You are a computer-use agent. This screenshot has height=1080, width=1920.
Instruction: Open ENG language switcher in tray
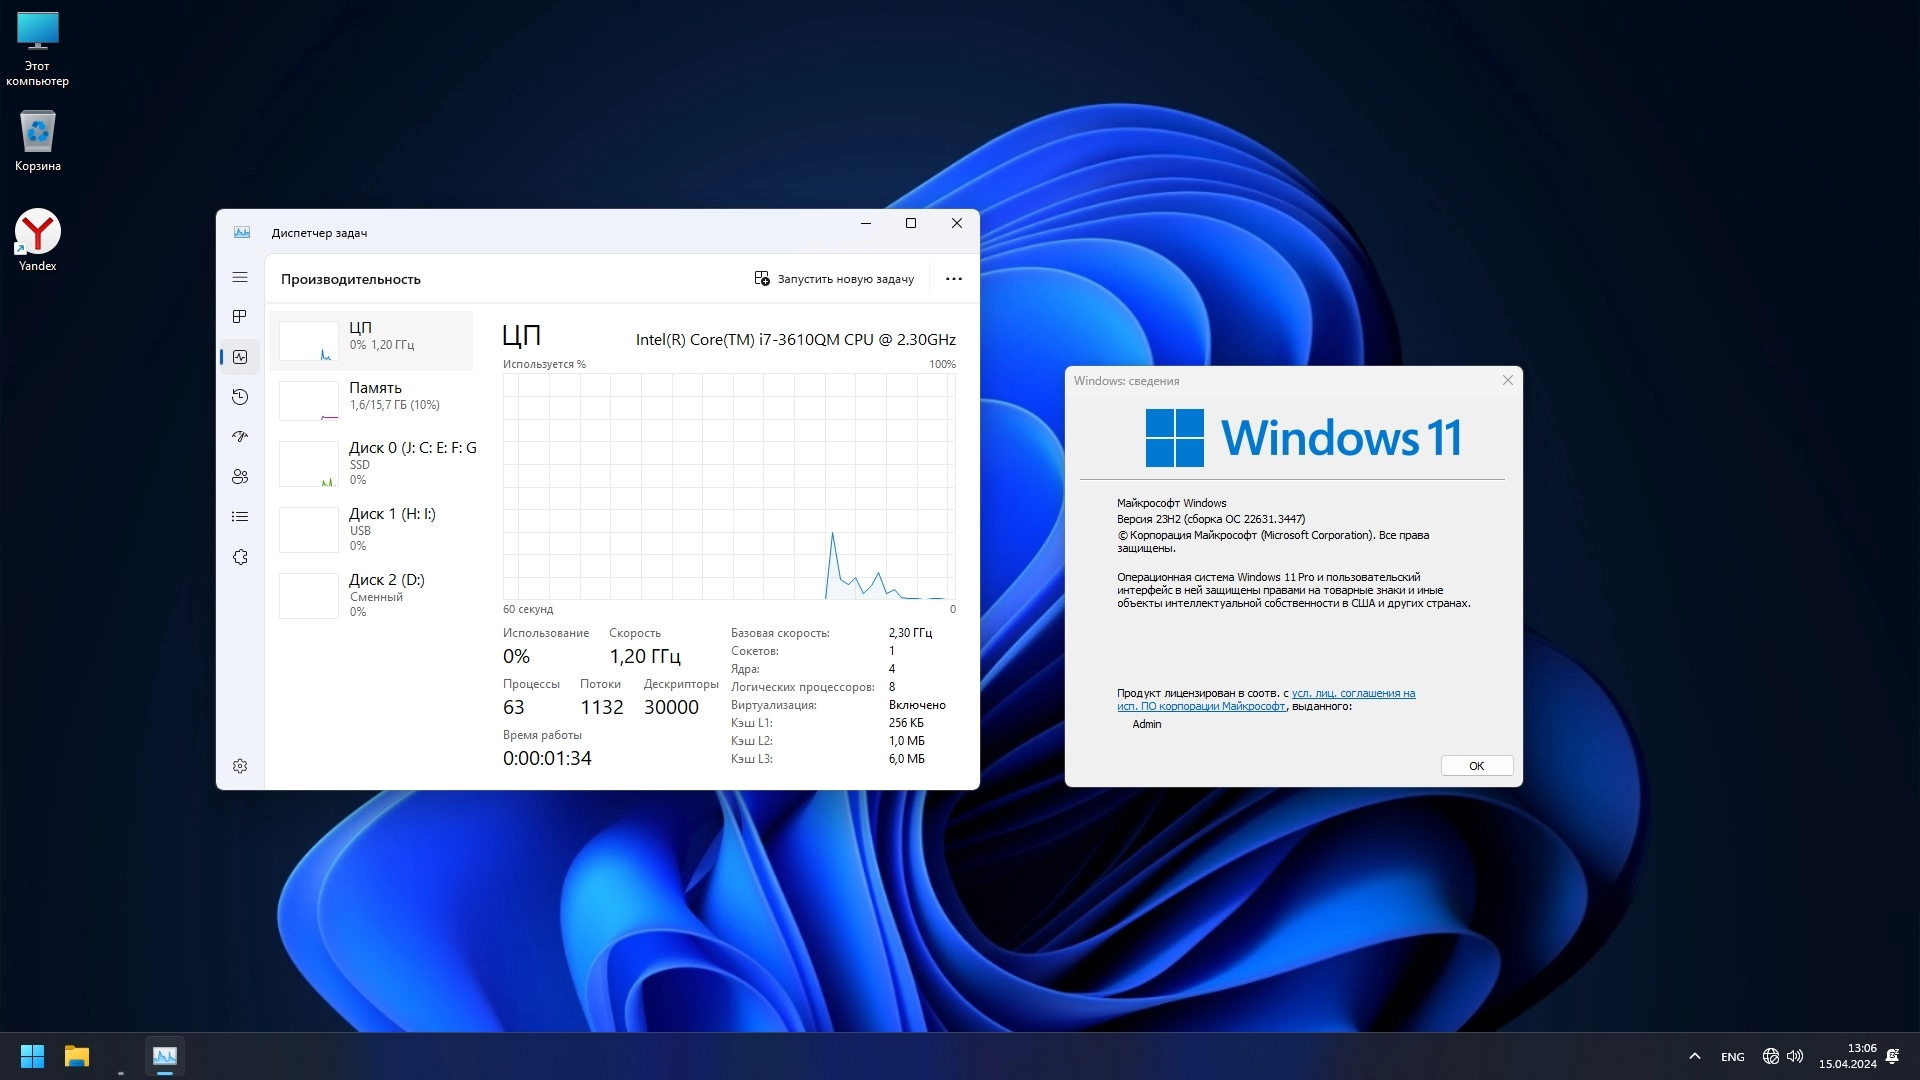click(1732, 1057)
